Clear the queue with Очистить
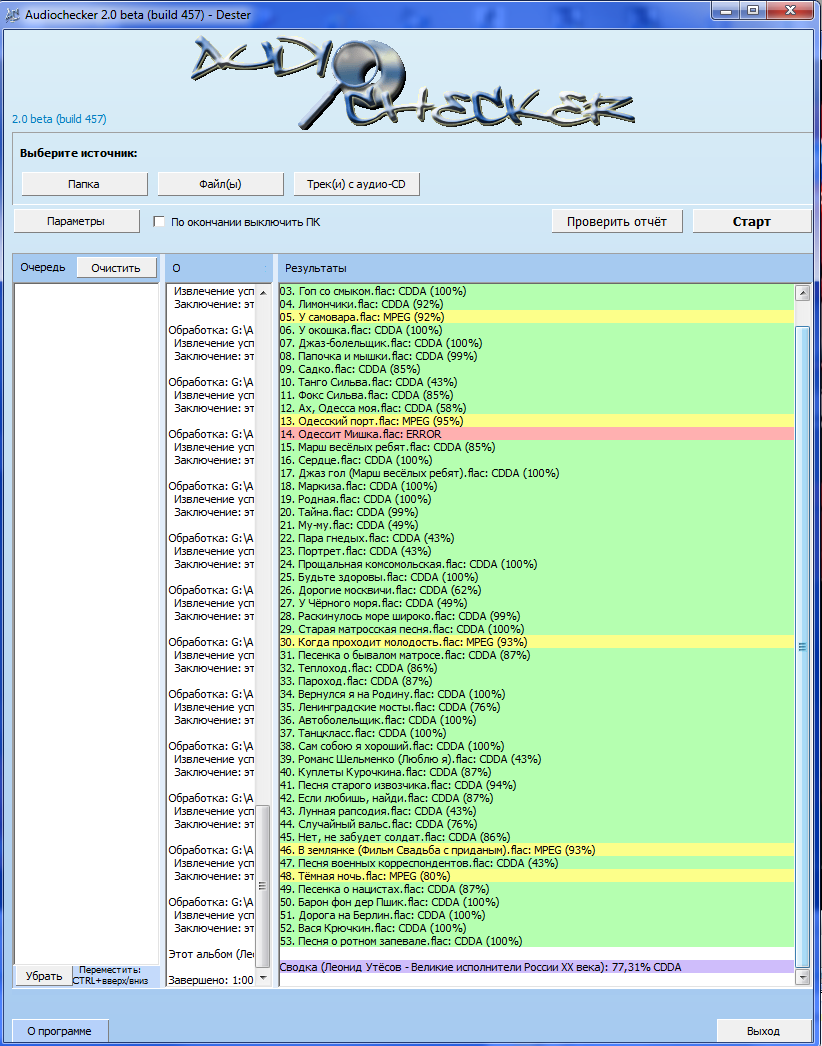822x1046 pixels. [x=117, y=268]
